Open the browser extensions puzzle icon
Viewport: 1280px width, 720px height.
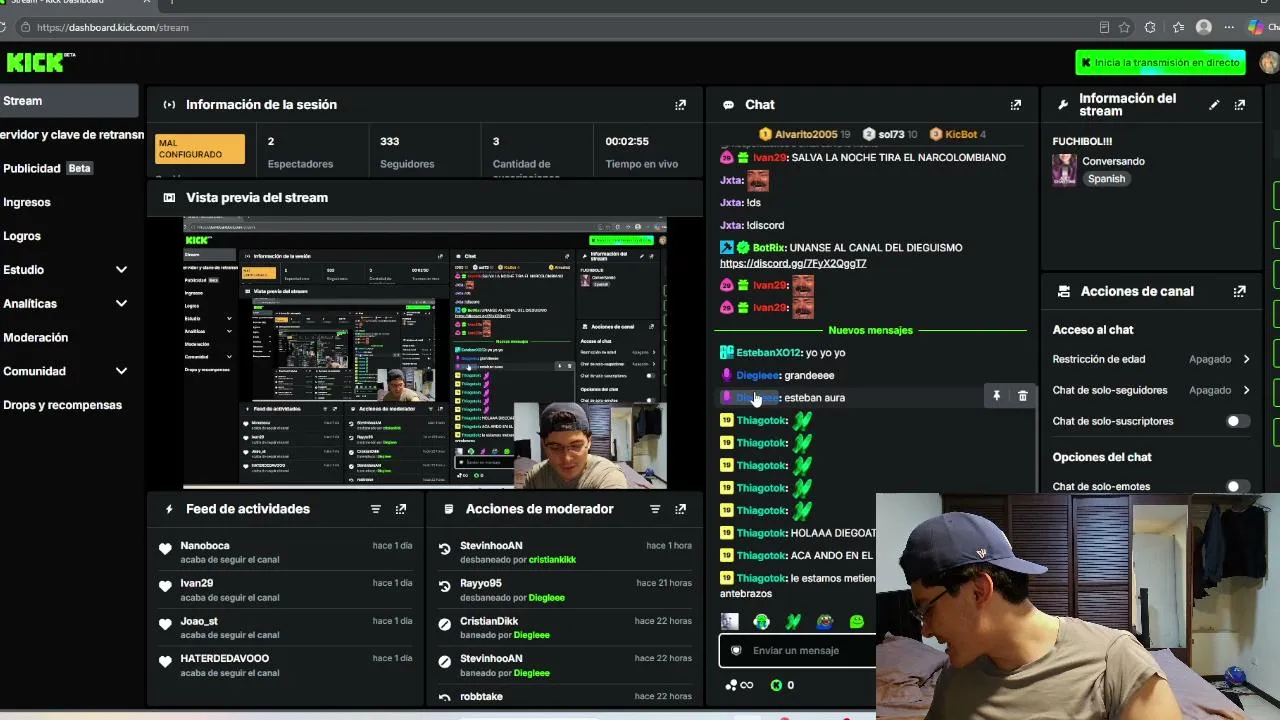[1150, 28]
